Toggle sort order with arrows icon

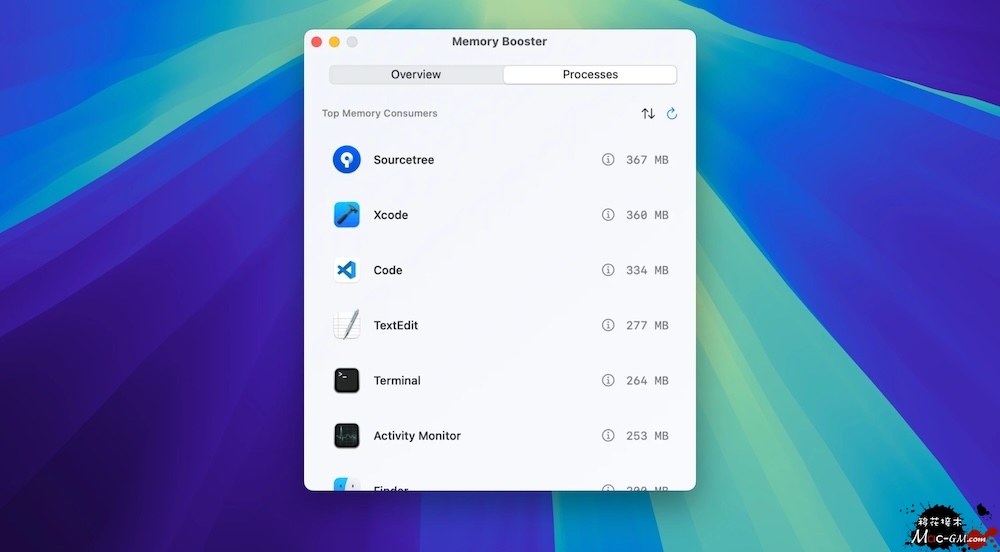point(648,114)
